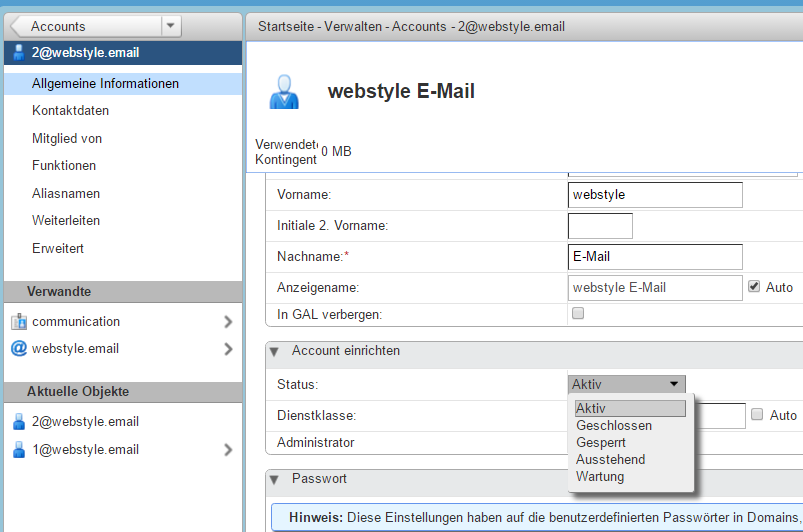Screen dimensions: 803x532
Task: Click the chevron arrow beside communication
Action: pos(228,322)
